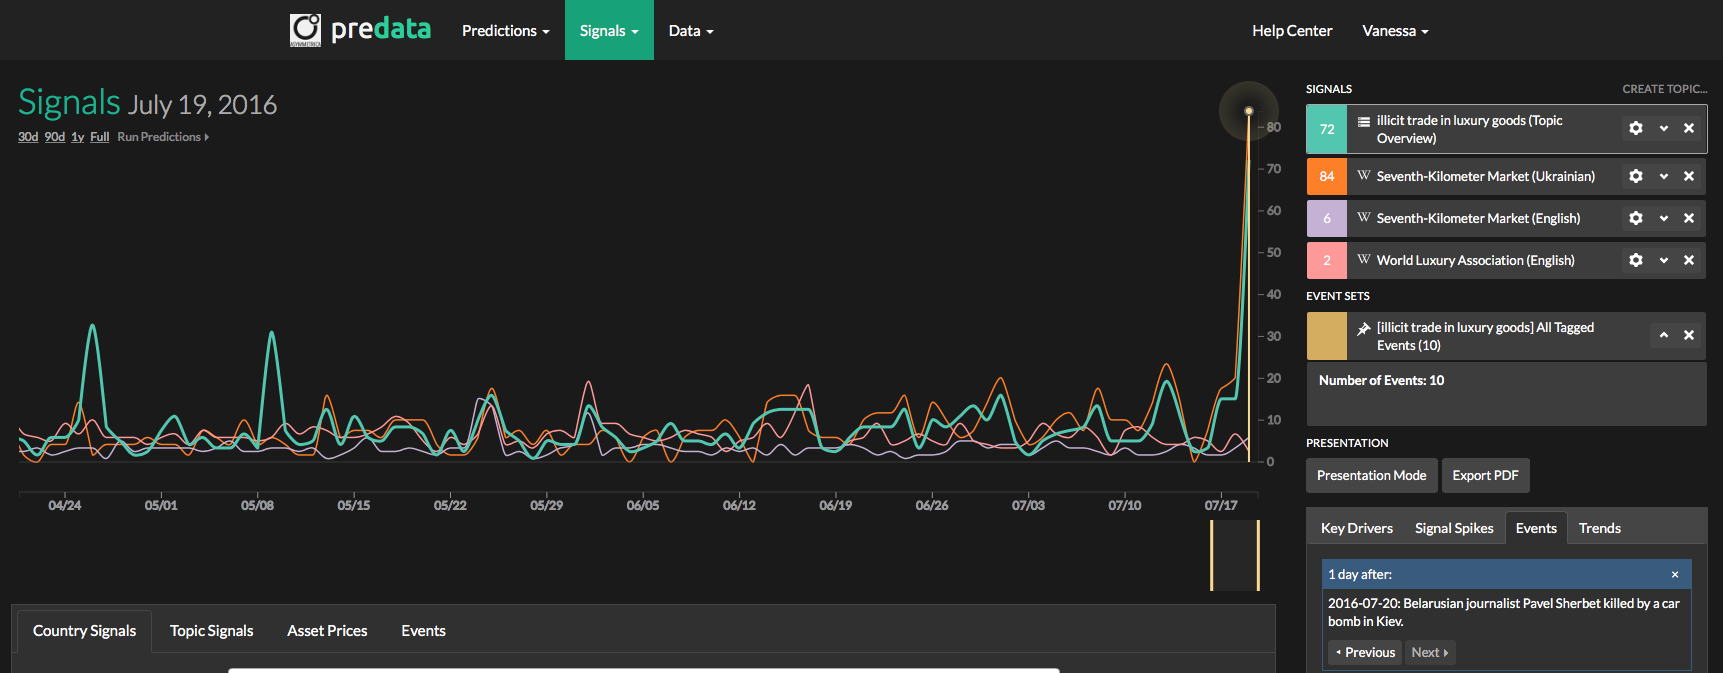Click teal 72 color swatch

coord(1327,129)
